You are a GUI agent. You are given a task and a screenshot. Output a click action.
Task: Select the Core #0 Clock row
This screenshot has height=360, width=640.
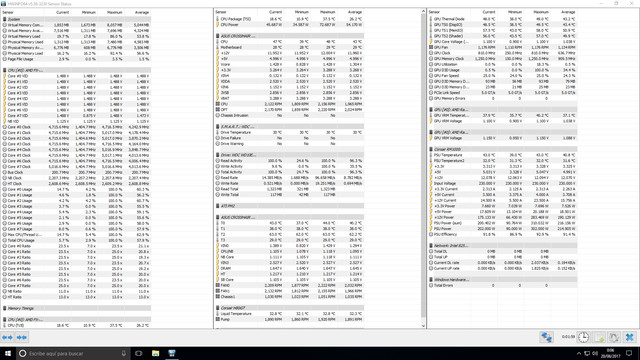[76, 127]
